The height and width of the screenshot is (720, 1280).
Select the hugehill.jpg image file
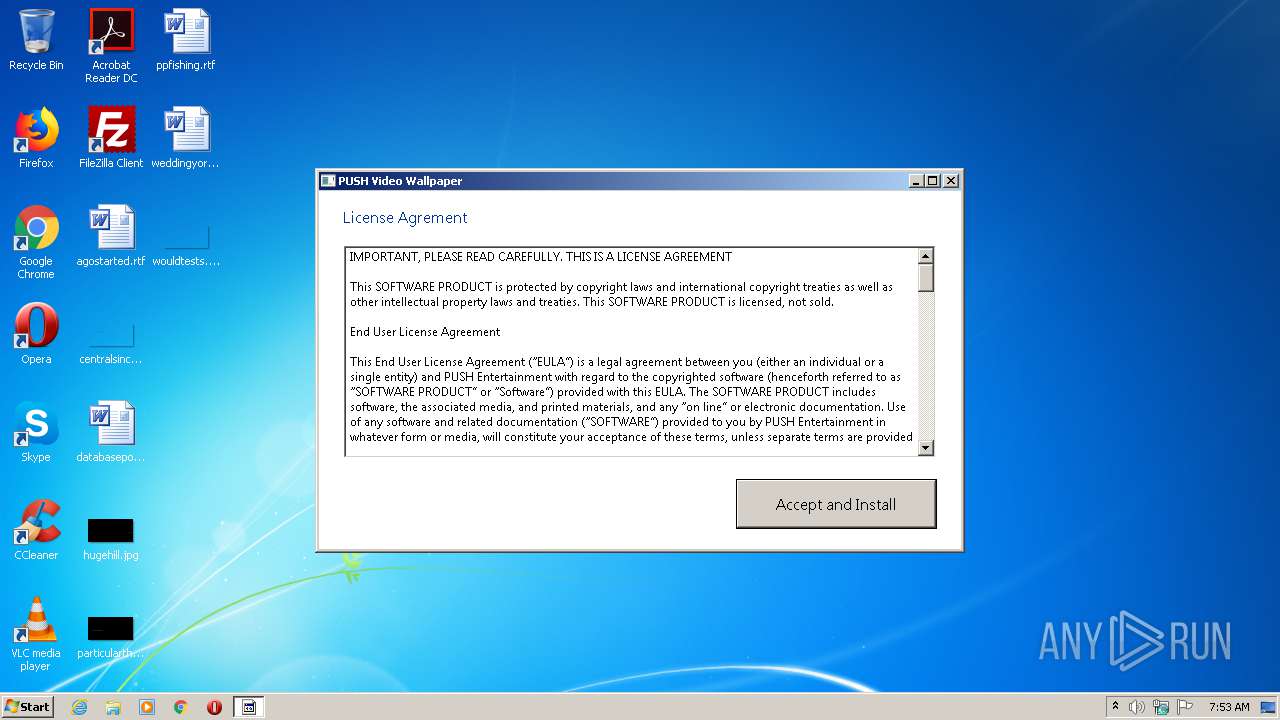[x=111, y=538]
